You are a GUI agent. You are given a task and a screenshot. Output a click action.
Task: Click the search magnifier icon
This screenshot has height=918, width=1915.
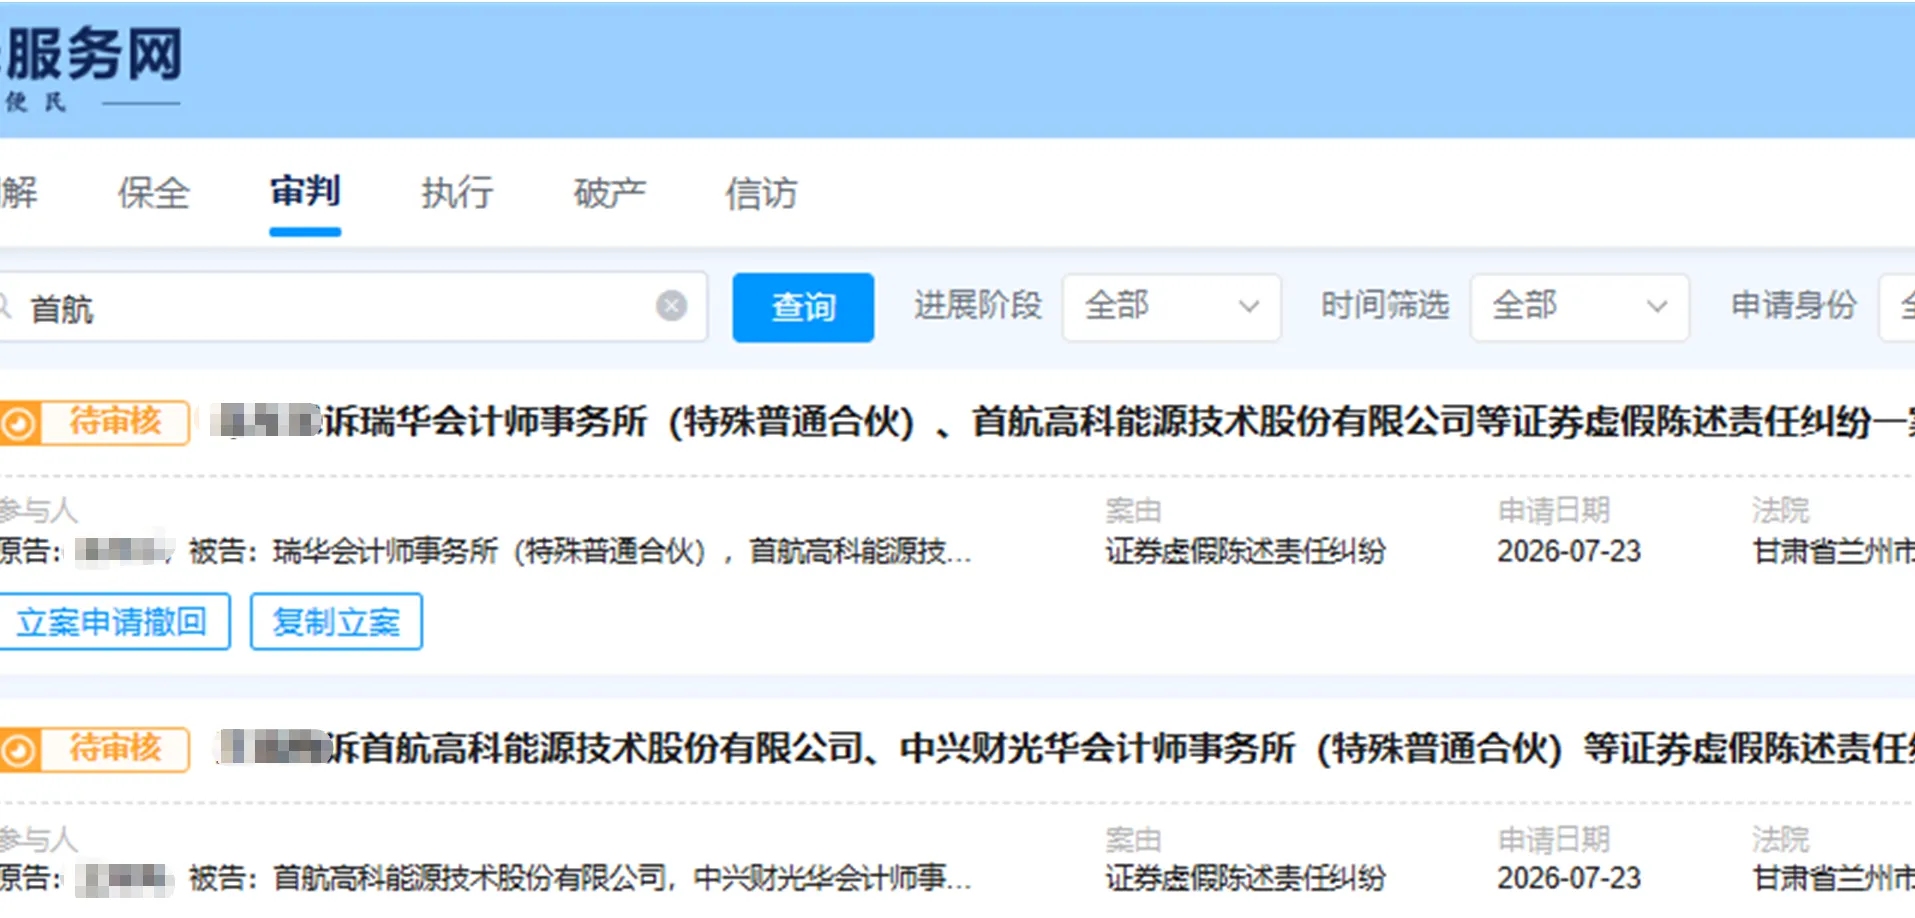(x=4, y=305)
